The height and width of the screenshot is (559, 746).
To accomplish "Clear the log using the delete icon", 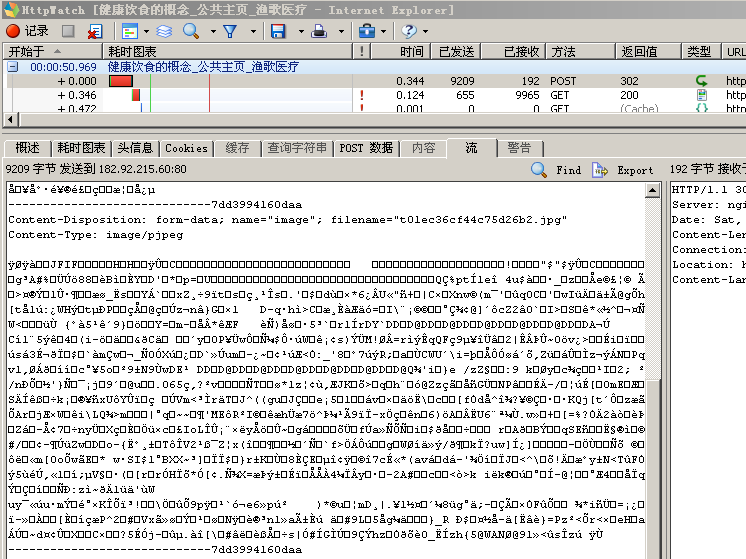I will pyautogui.click(x=95, y=31).
